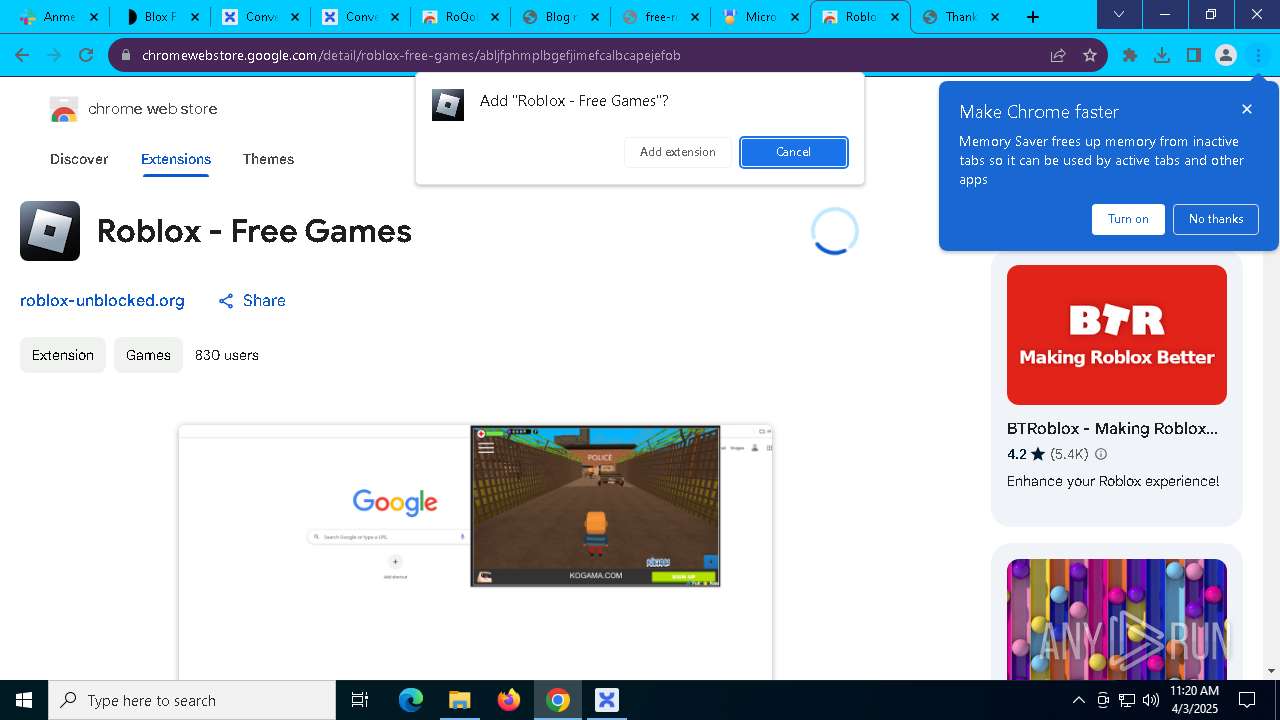This screenshot has height=720, width=1280.
Task: Open the BTRoblox promo image
Action: click(x=1117, y=335)
